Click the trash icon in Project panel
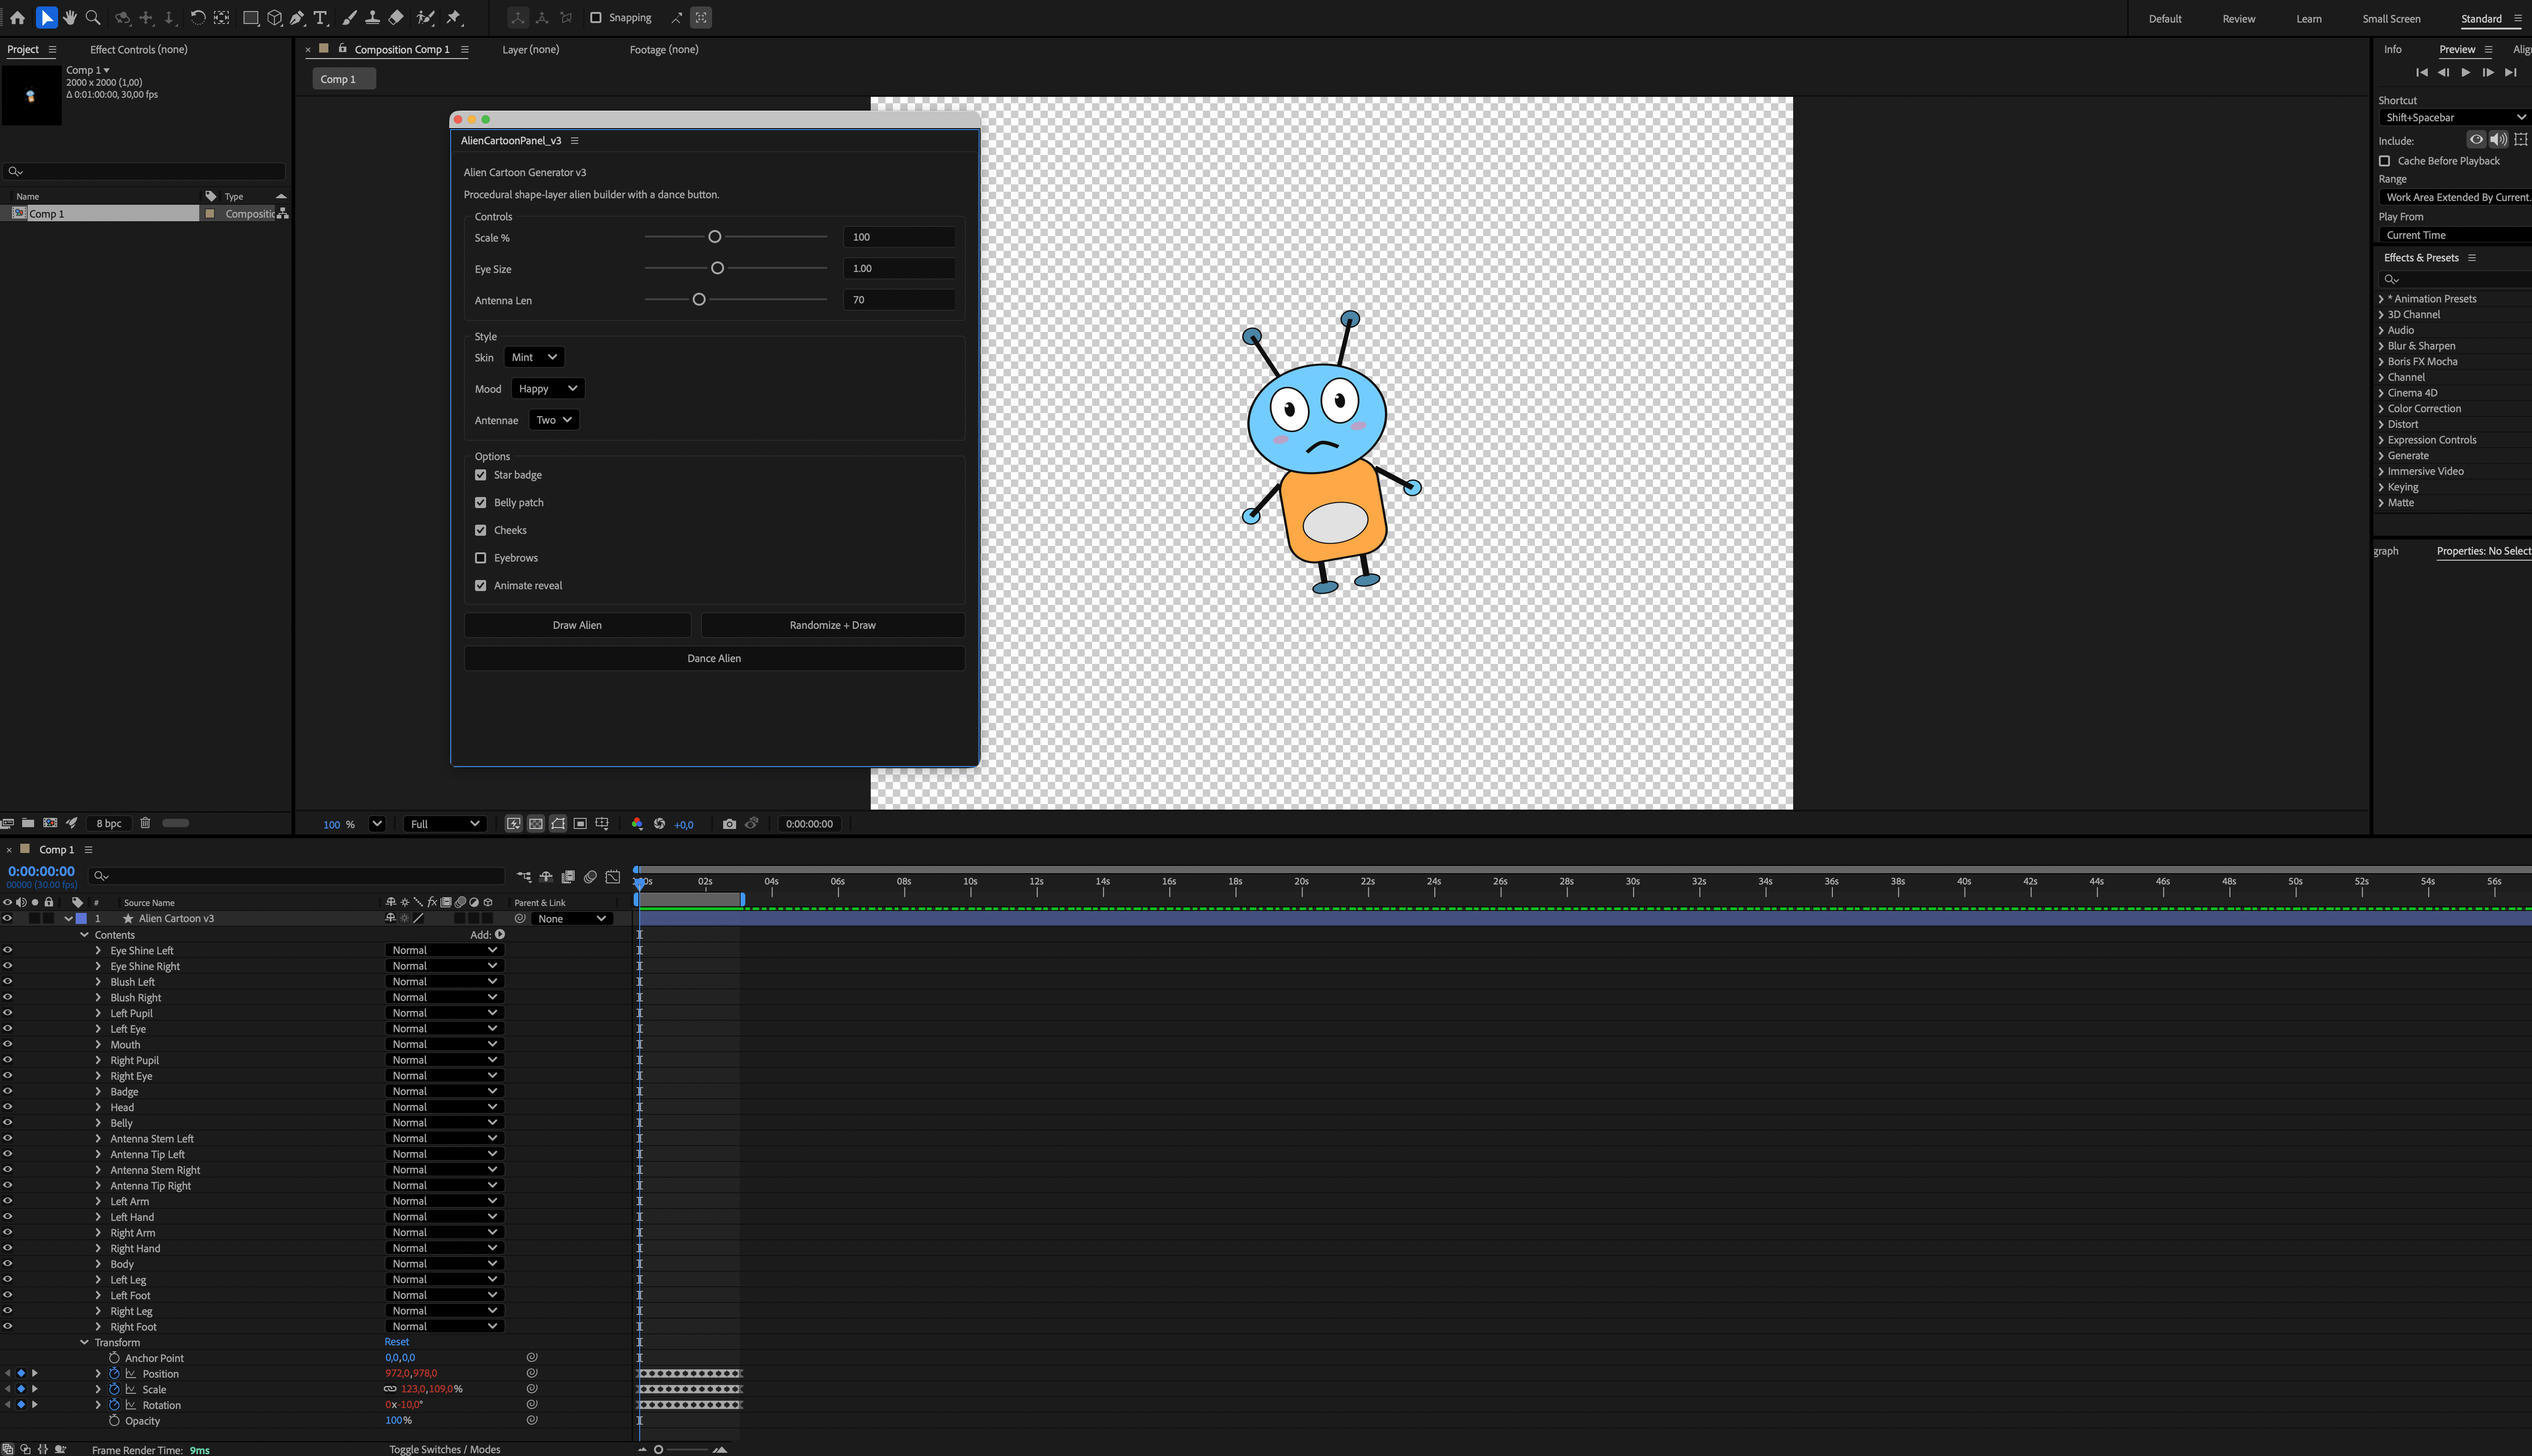 tap(145, 823)
